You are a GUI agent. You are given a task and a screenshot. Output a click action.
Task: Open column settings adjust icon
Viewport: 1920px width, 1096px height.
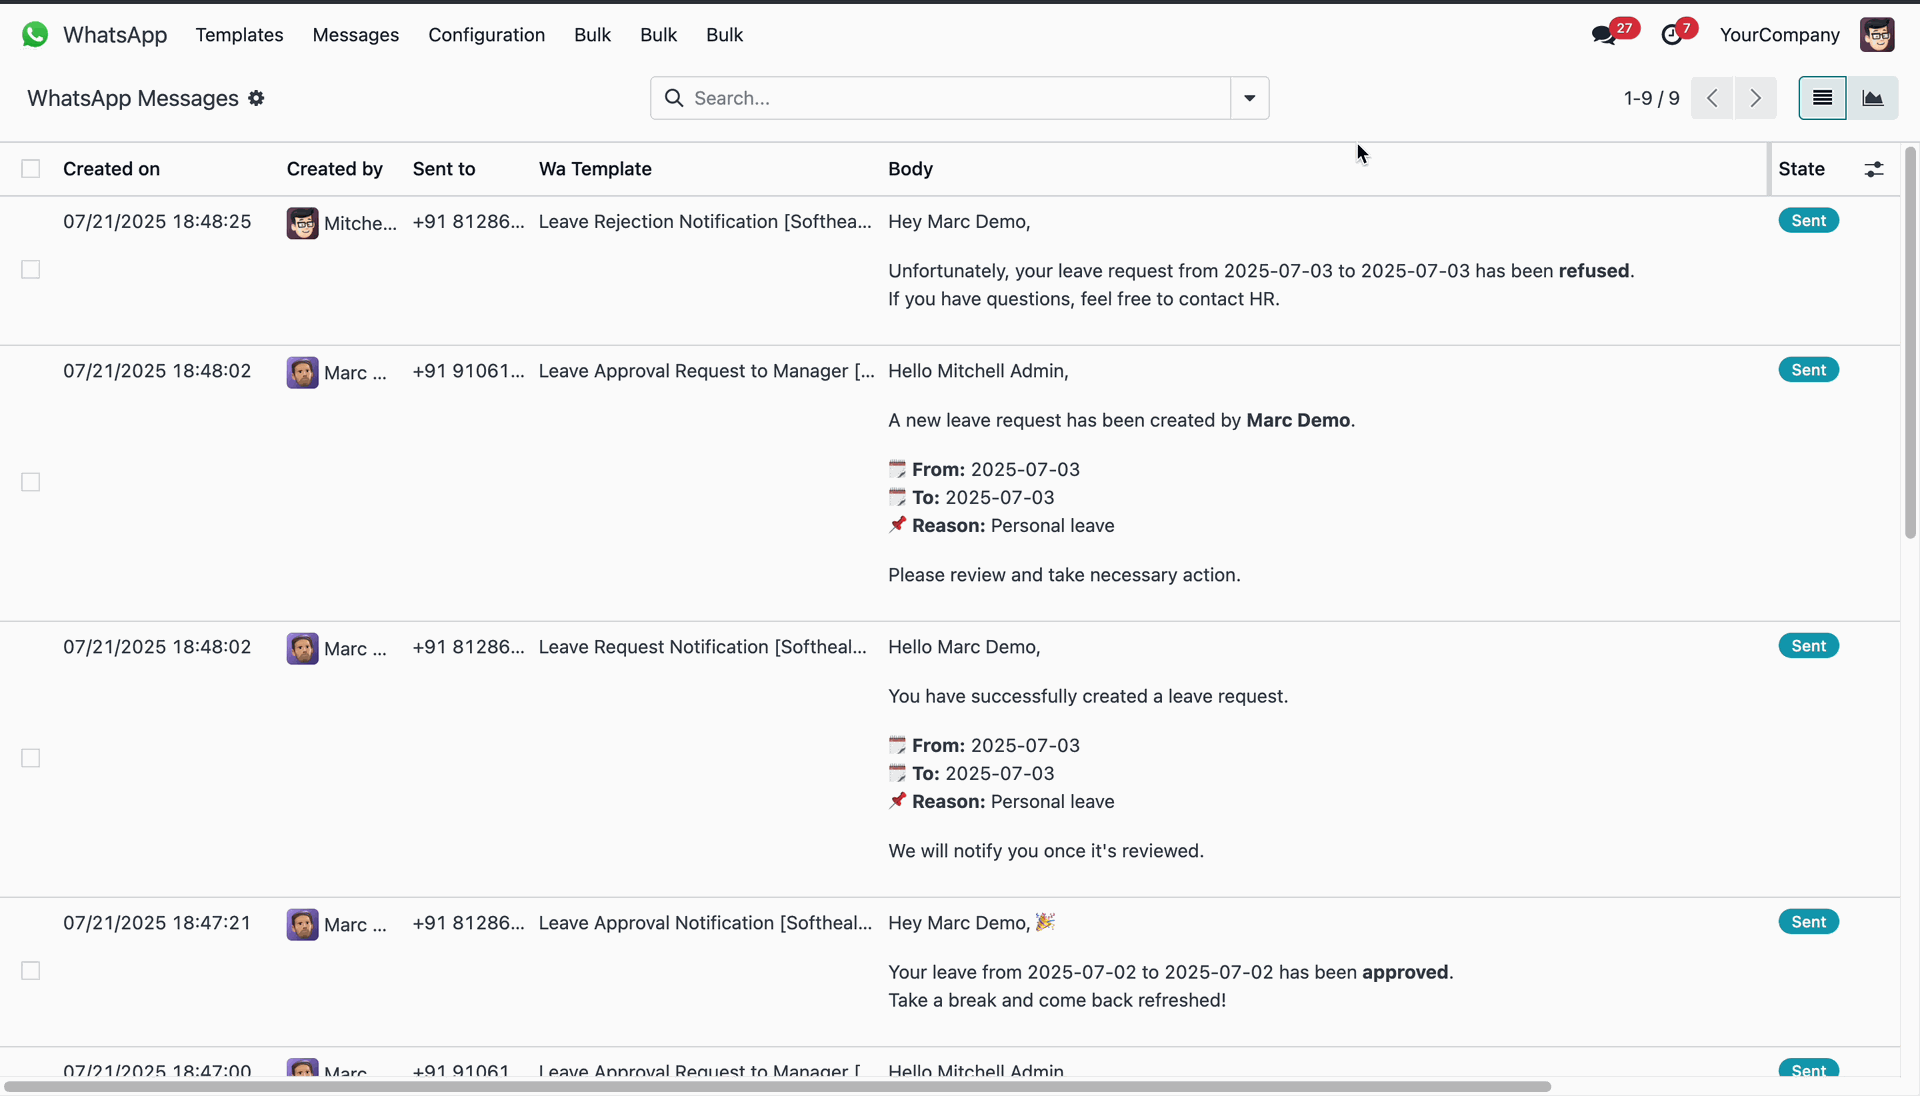(x=1874, y=169)
